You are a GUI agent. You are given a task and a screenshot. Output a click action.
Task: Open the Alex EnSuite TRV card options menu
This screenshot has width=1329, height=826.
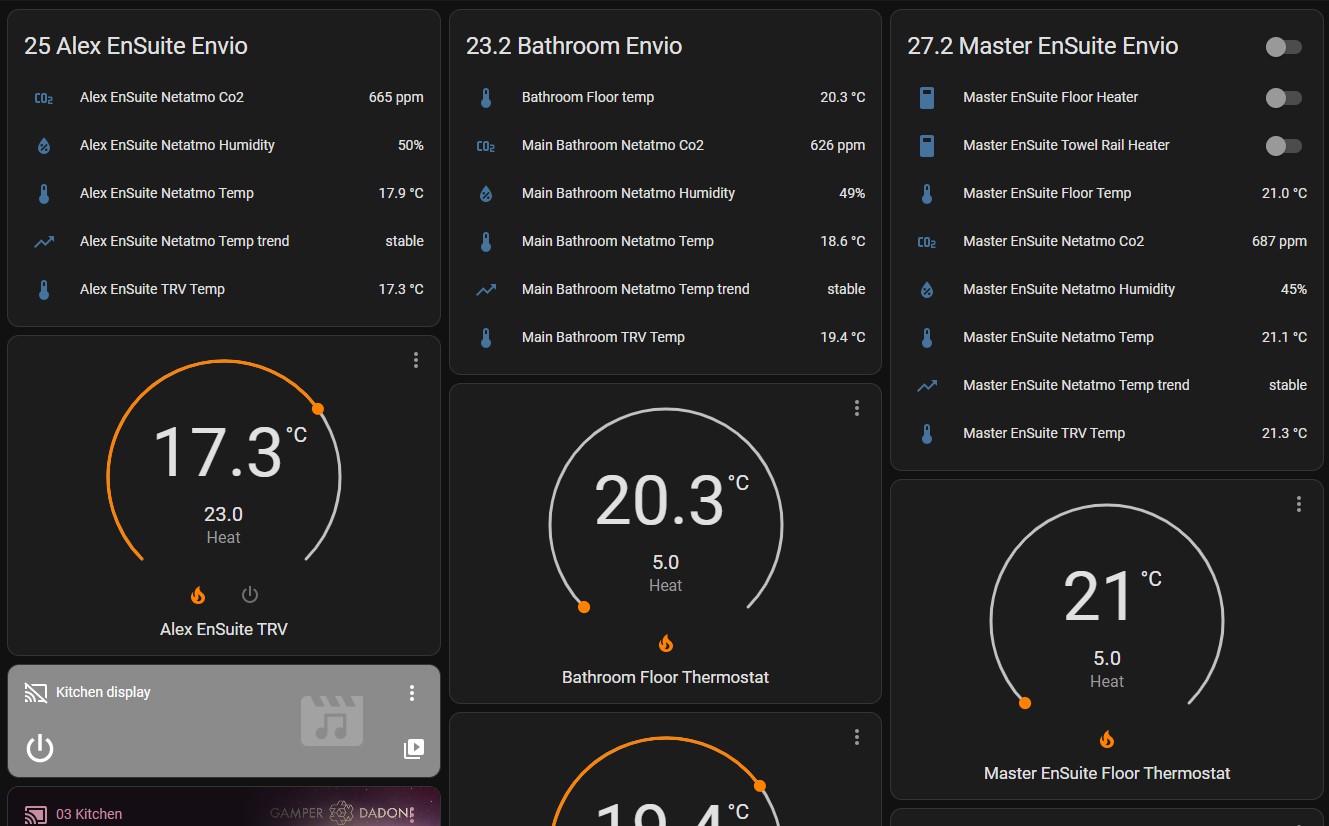coord(416,360)
